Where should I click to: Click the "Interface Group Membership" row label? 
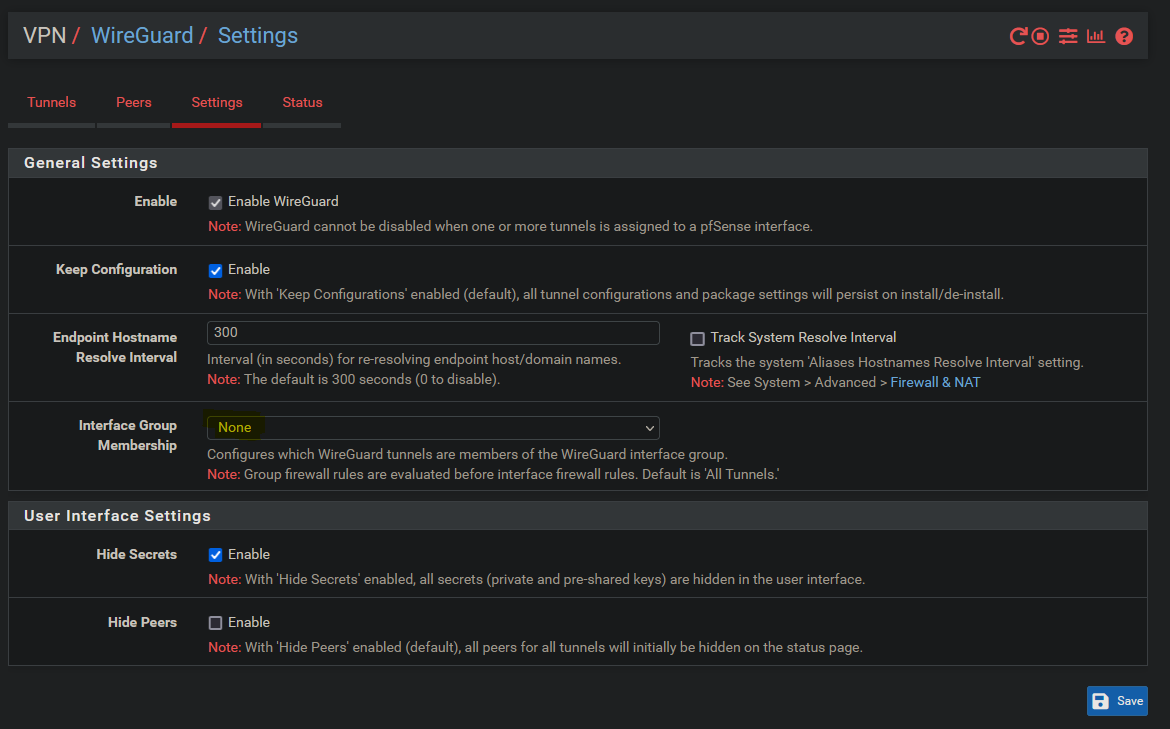point(128,435)
